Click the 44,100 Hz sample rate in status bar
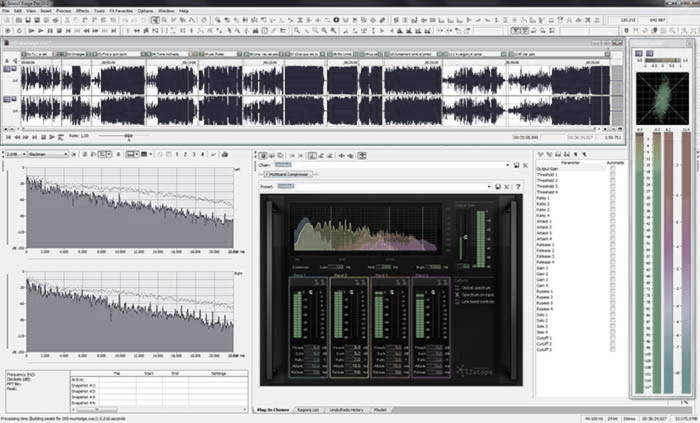Screen dimensions: 700x423 point(592,419)
